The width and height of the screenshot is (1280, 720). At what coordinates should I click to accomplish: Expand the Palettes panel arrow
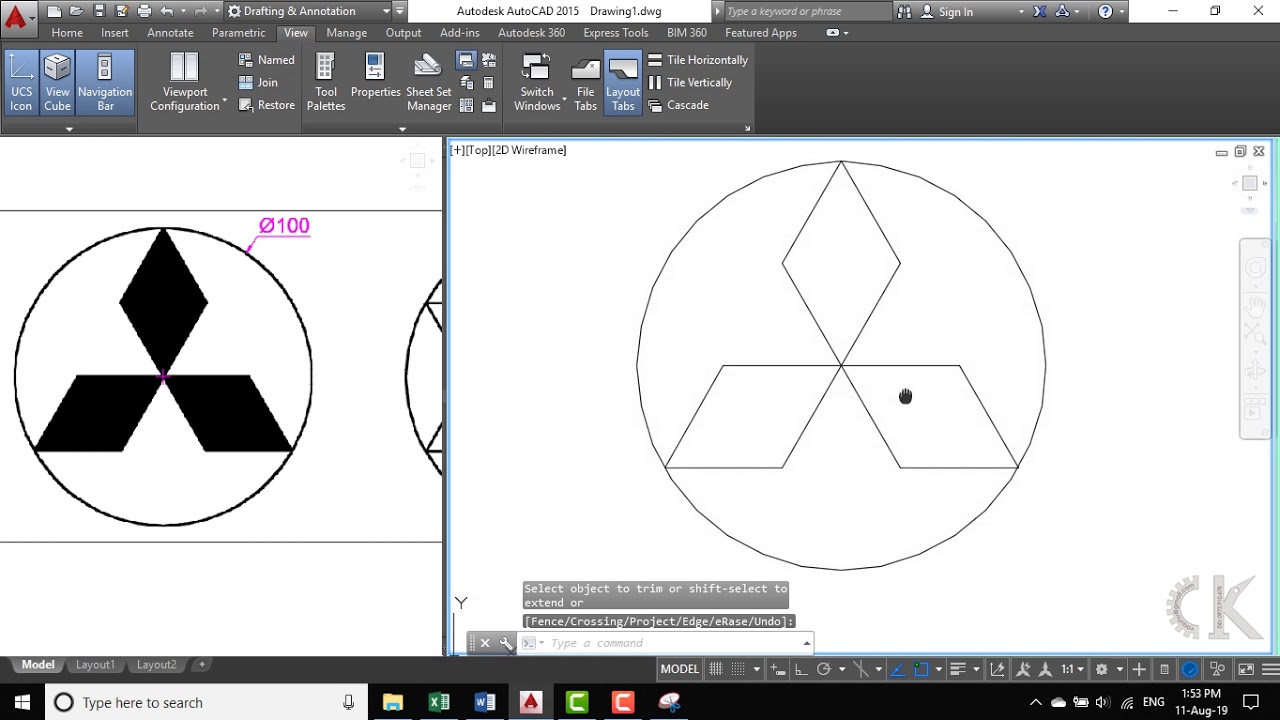coord(402,128)
